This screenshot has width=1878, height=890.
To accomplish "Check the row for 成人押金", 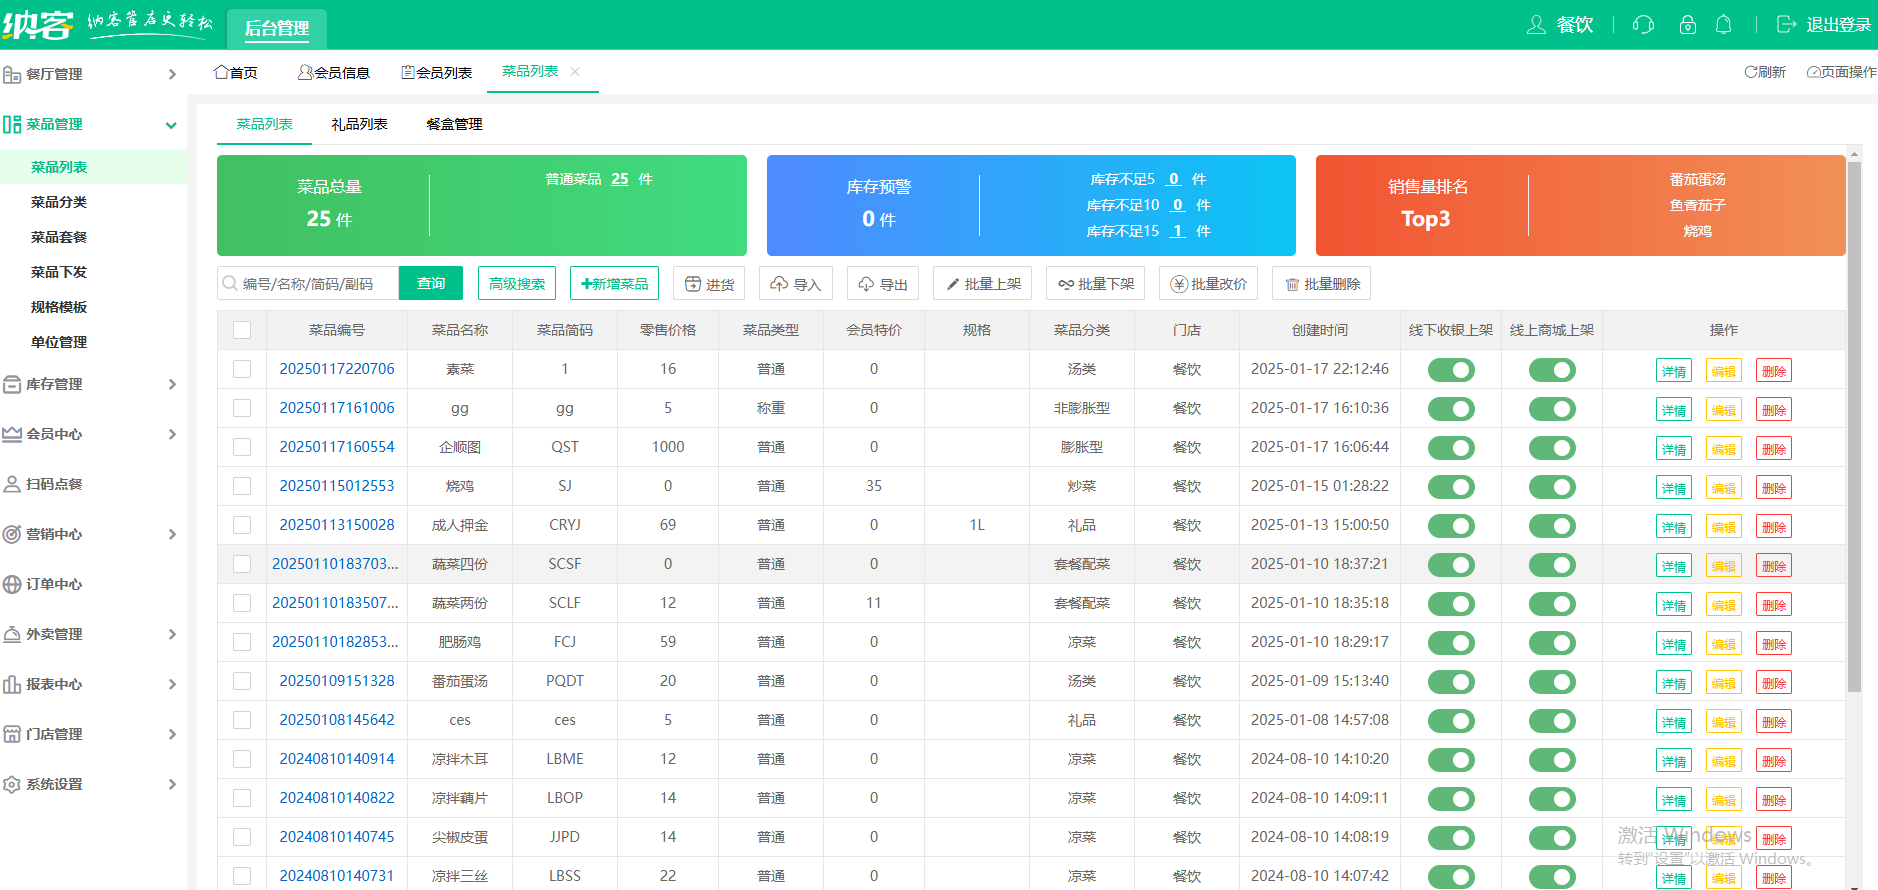I will coord(242,525).
